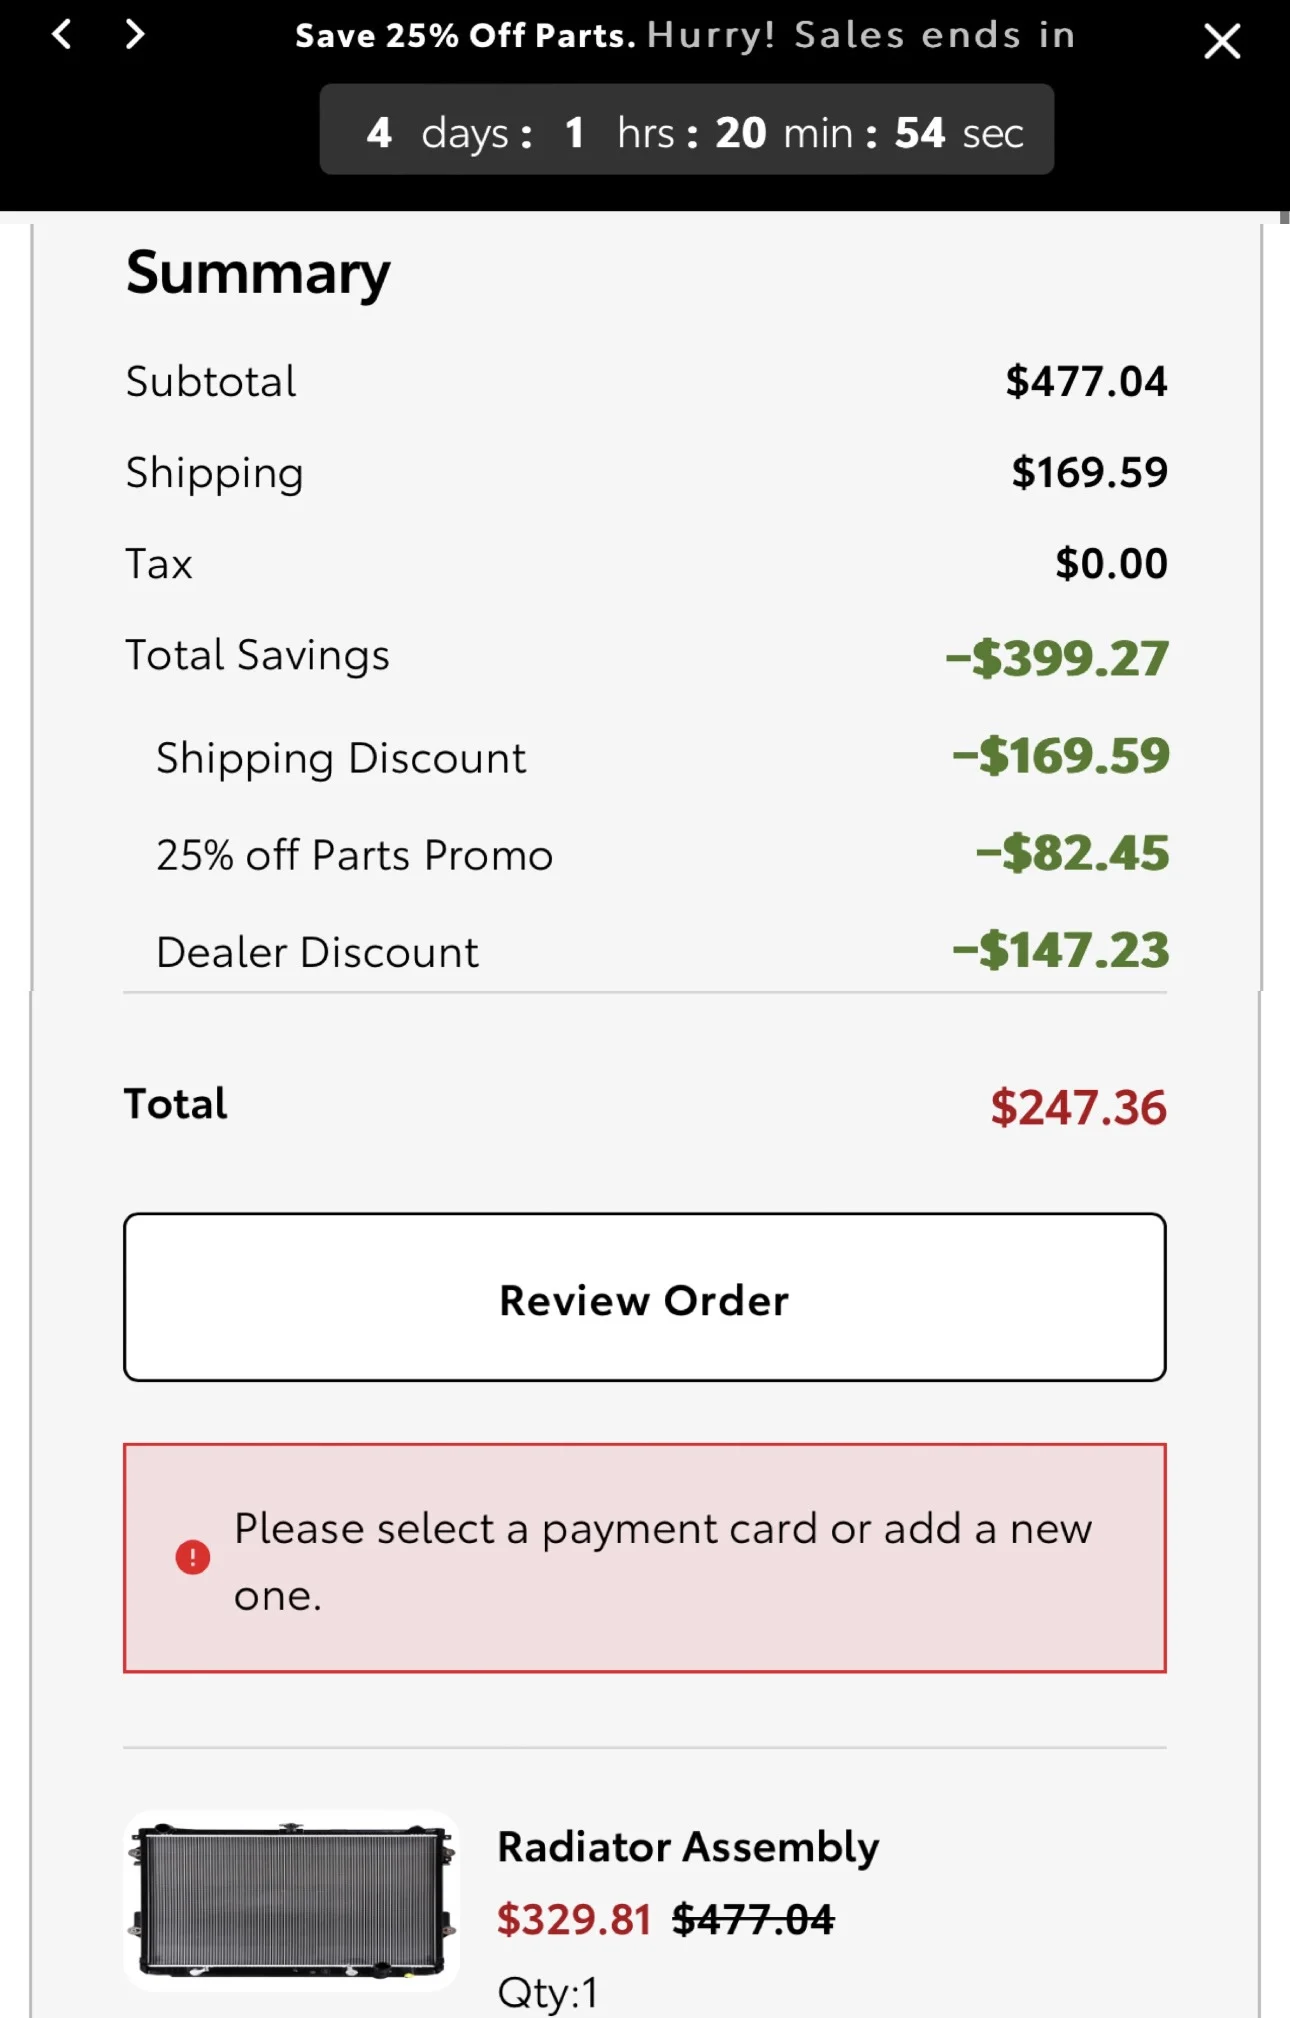Click the red error alert icon
This screenshot has width=1290, height=2018.
point(193,1557)
